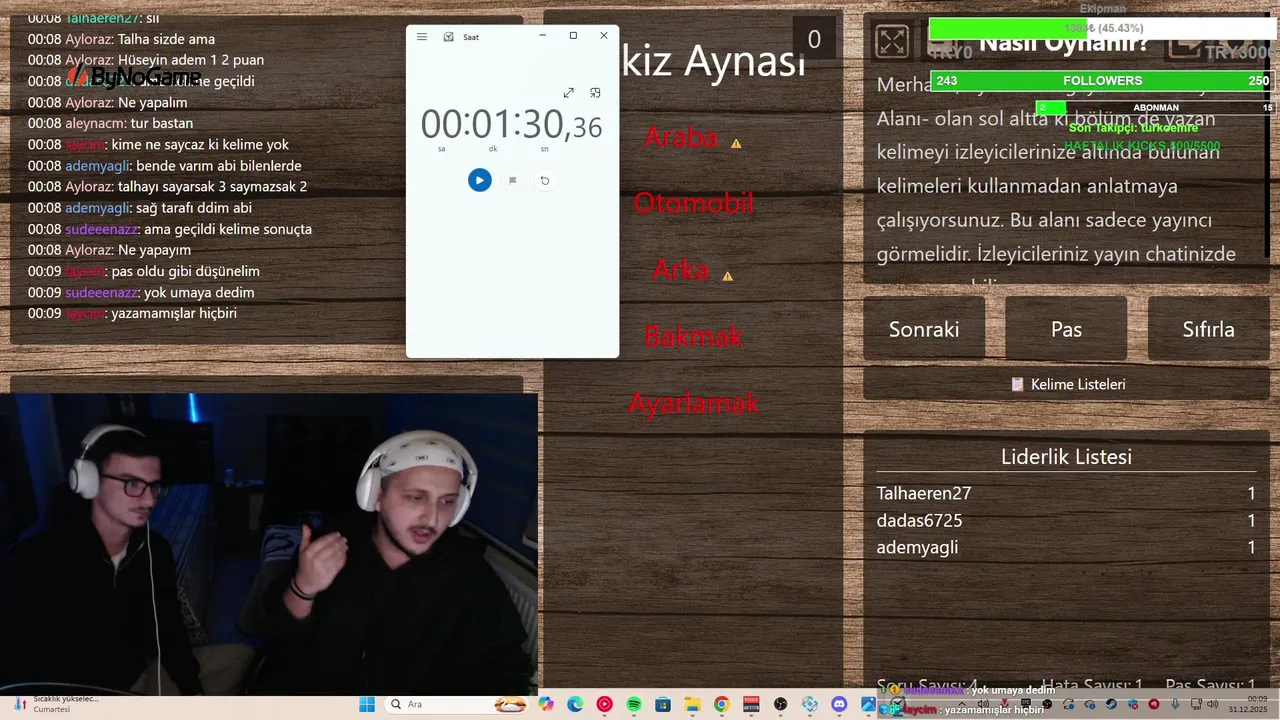Click the taskbar Ara search box
This screenshot has width=1280, height=720.
point(457,704)
